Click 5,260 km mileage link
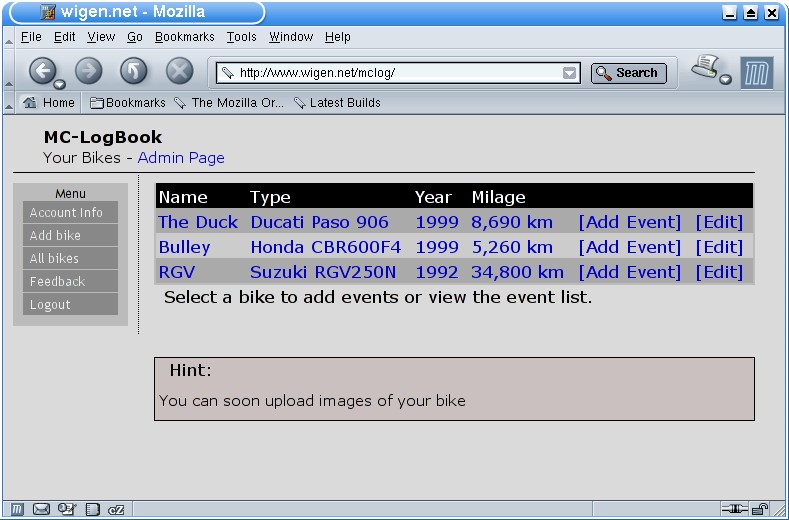The width and height of the screenshot is (789, 520). click(x=512, y=247)
